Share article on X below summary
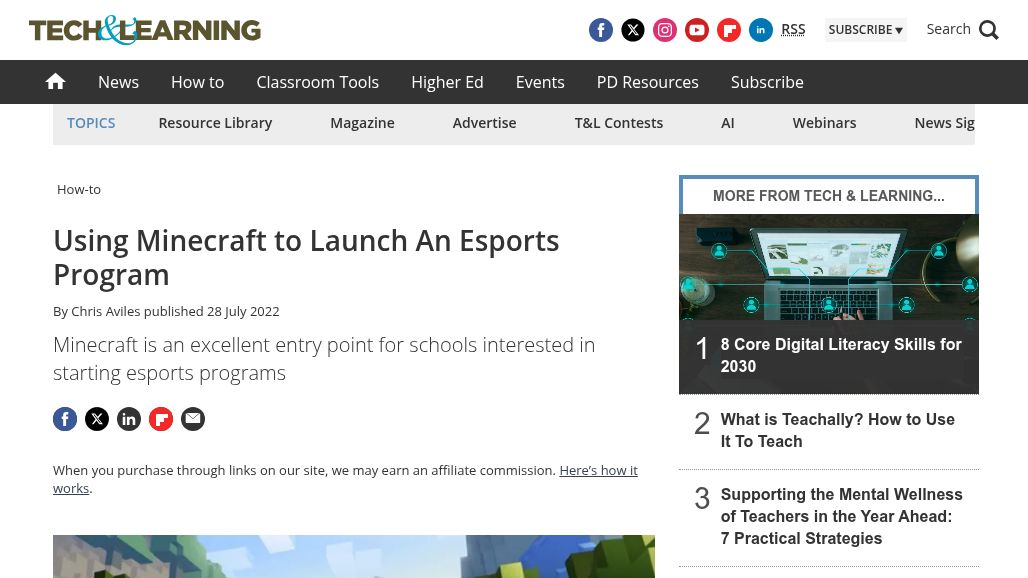 97,419
